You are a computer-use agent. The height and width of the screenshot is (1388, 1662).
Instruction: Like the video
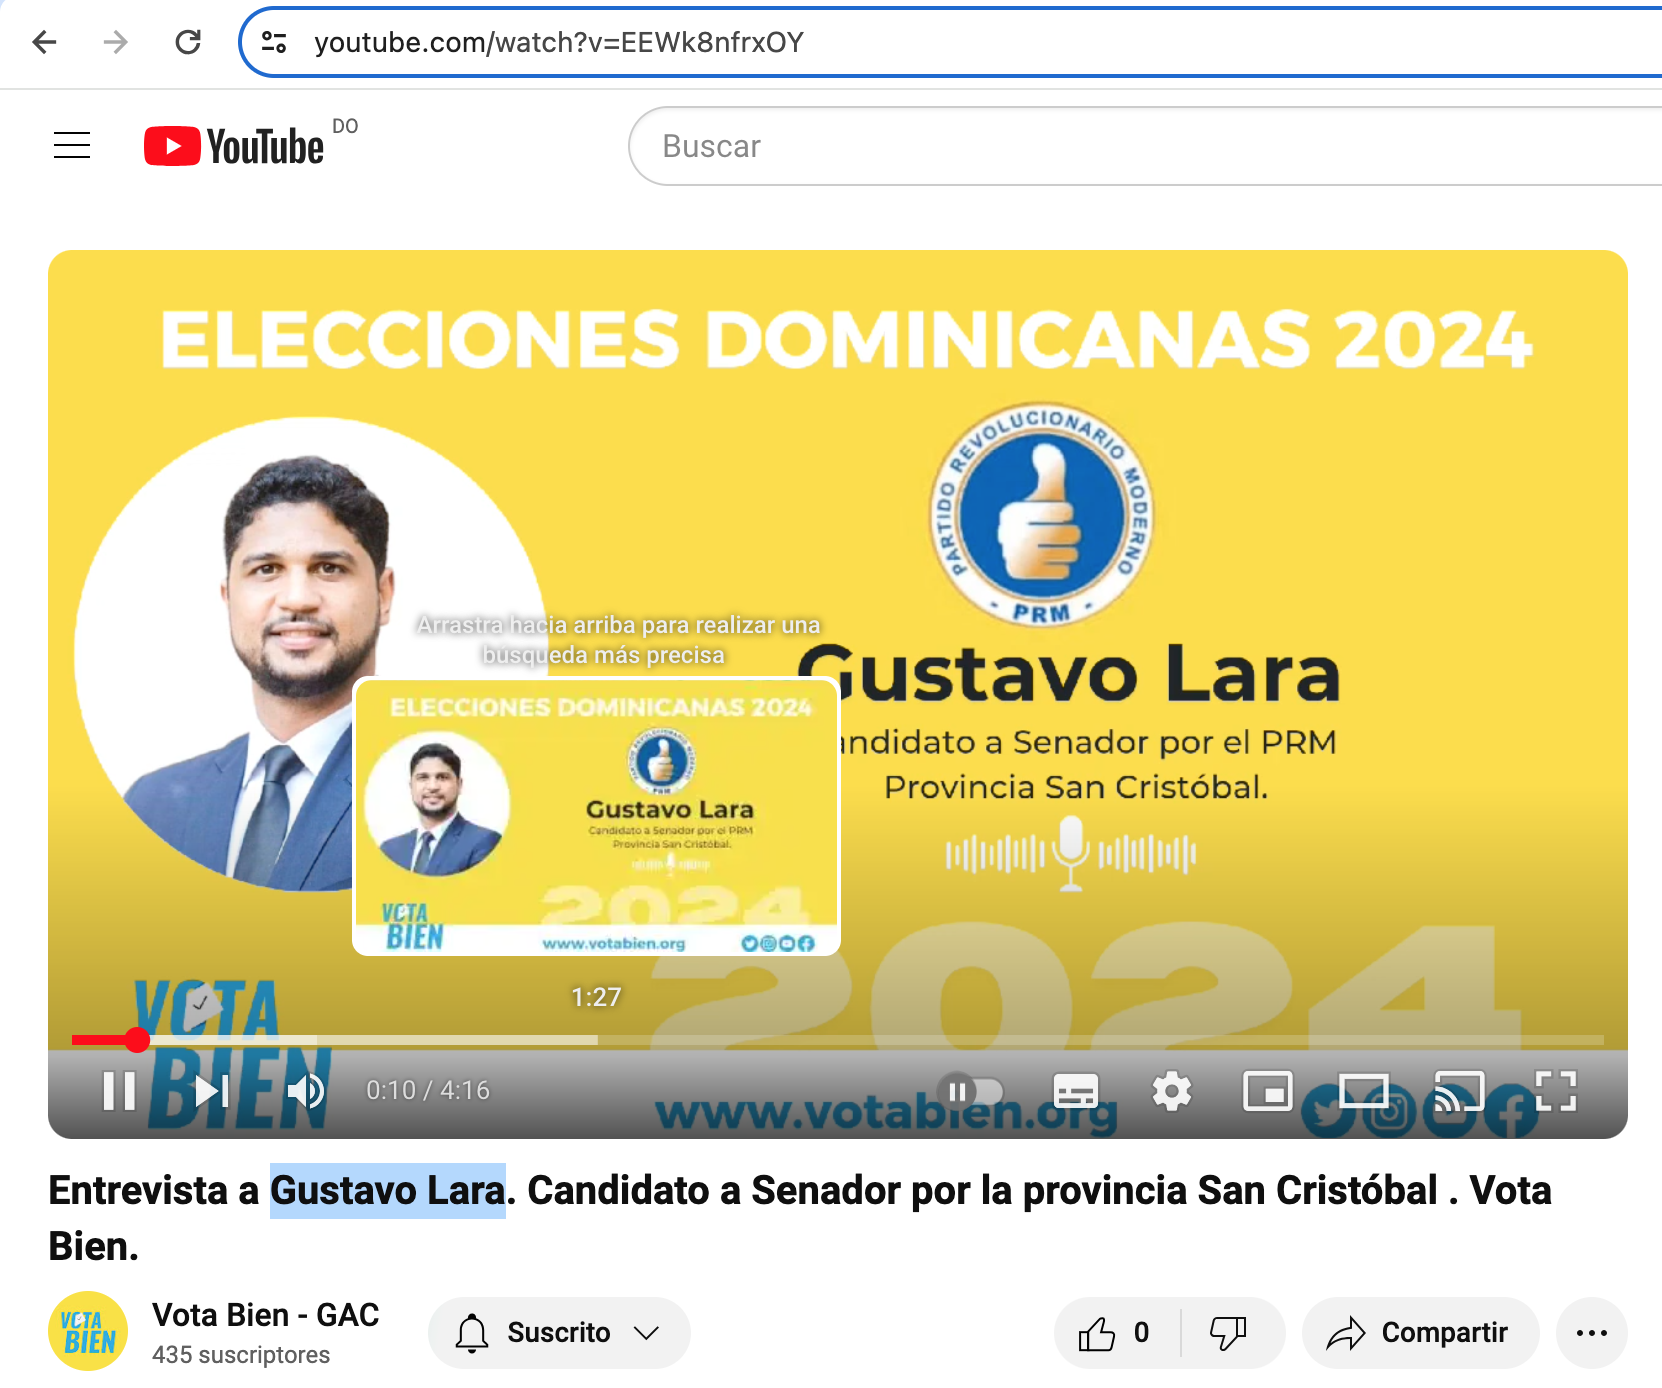tap(1115, 1333)
